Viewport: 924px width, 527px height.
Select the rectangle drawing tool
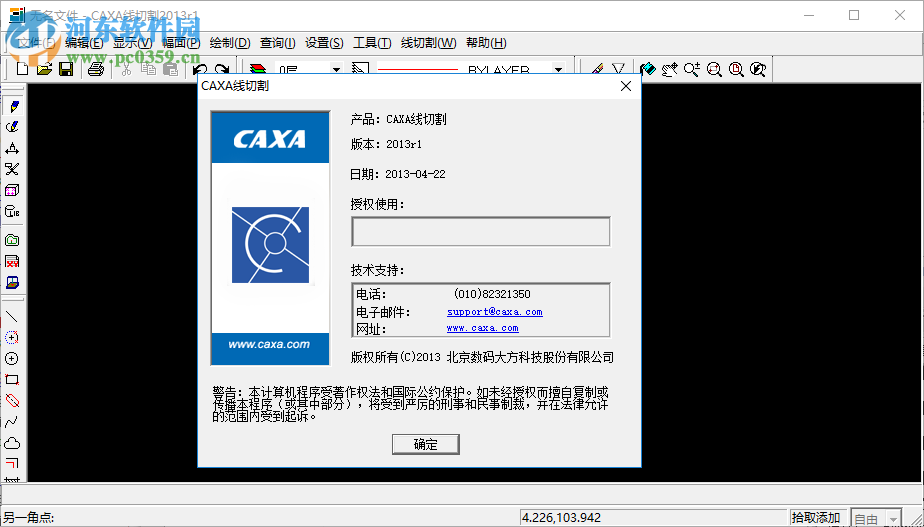(12, 380)
